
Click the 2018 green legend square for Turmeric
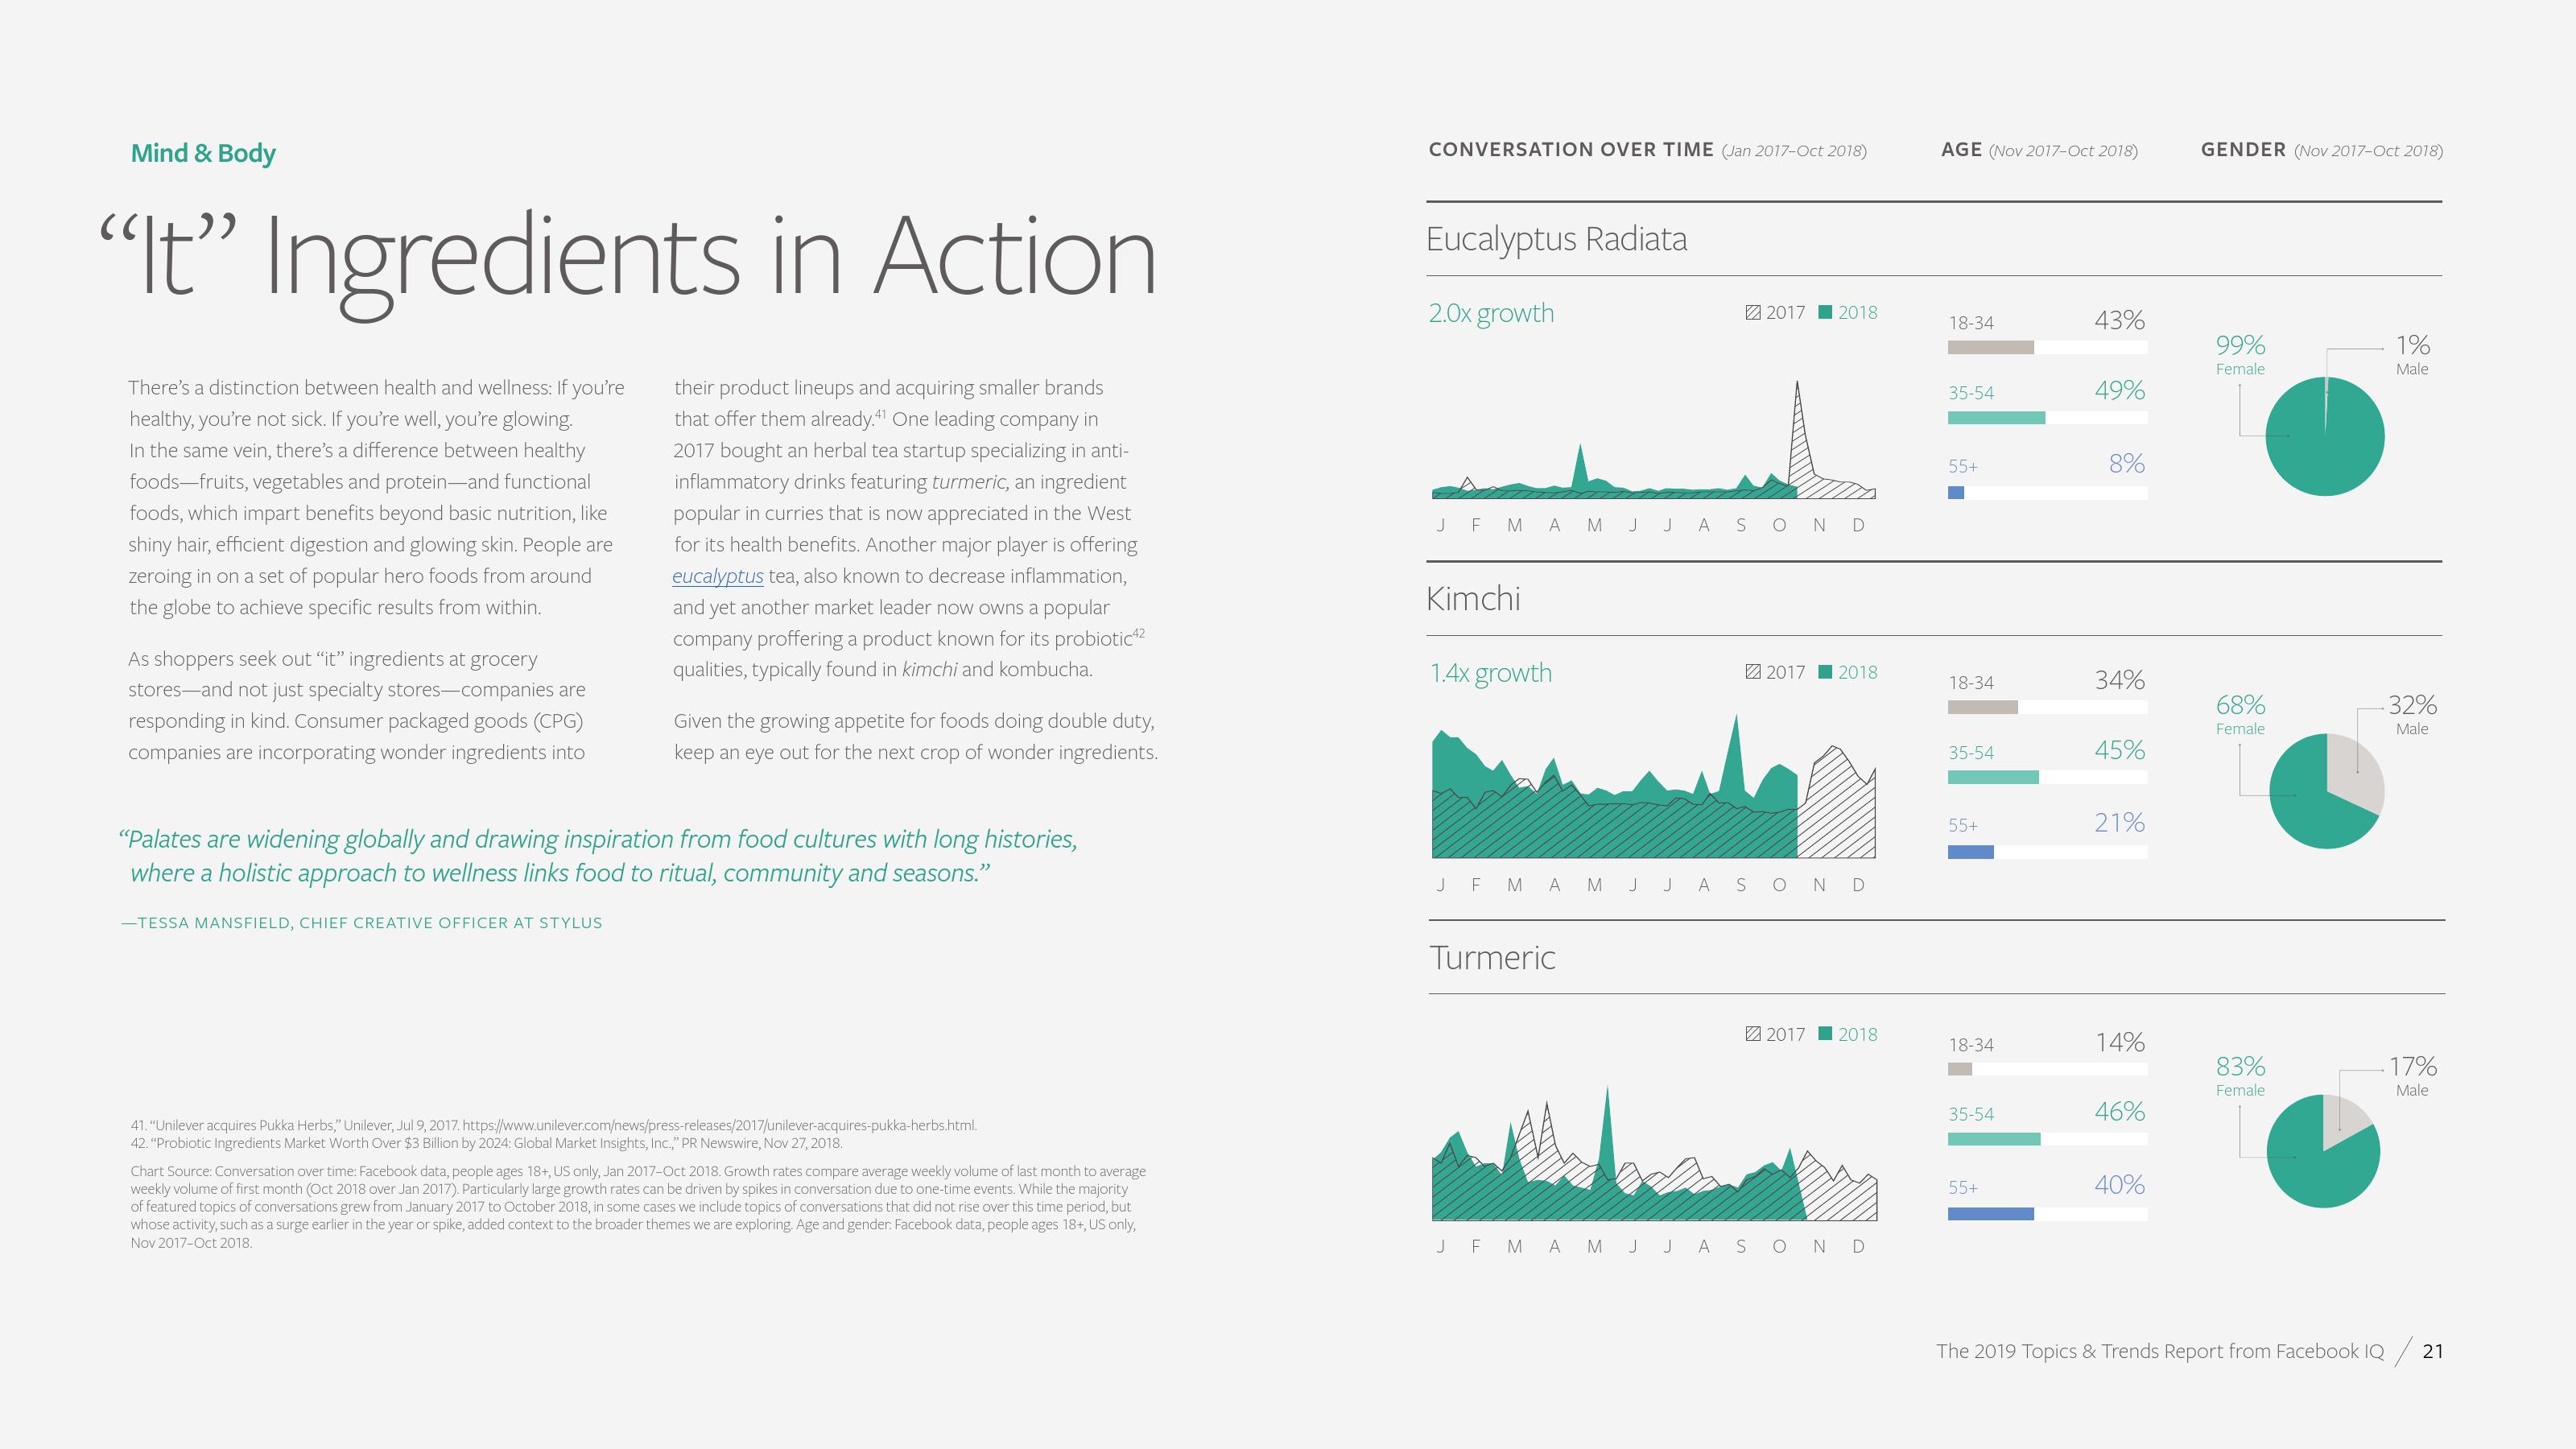click(x=1825, y=1034)
